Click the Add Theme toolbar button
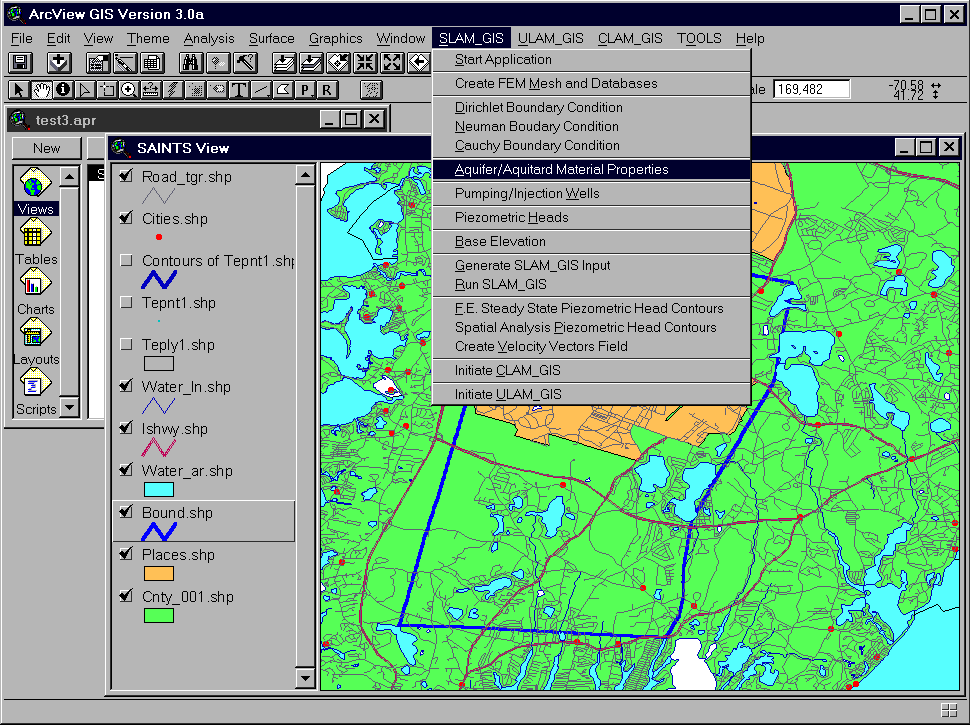970x725 pixels. tap(59, 62)
